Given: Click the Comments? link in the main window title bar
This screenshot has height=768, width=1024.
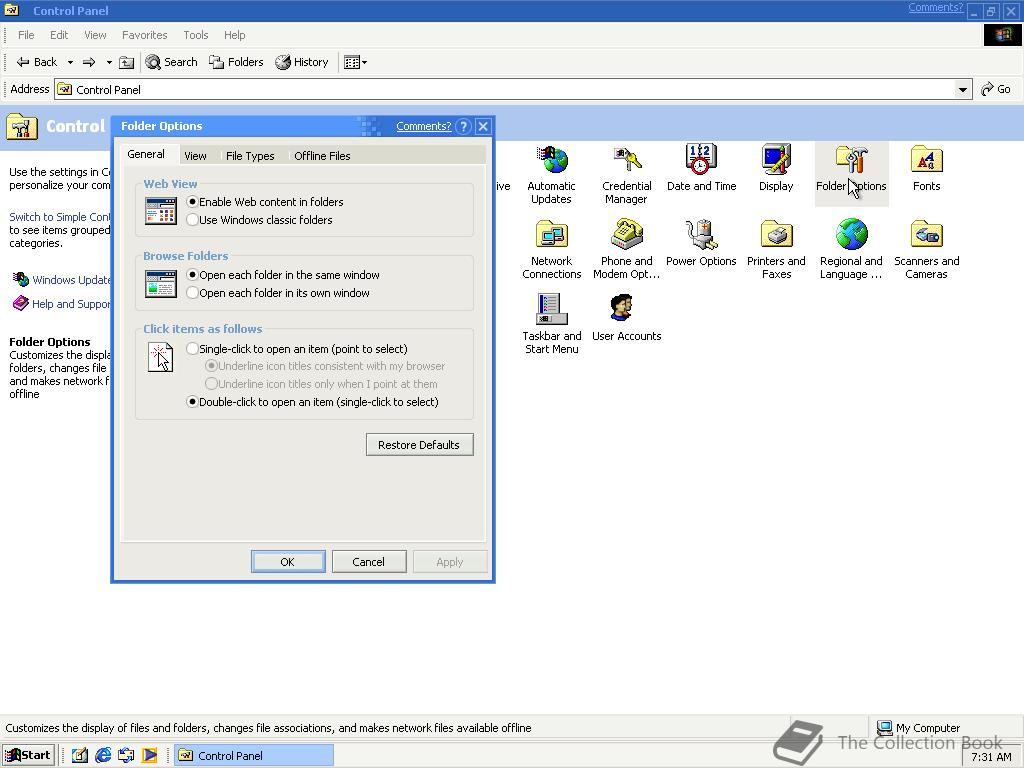Looking at the screenshot, I should pyautogui.click(x=935, y=8).
